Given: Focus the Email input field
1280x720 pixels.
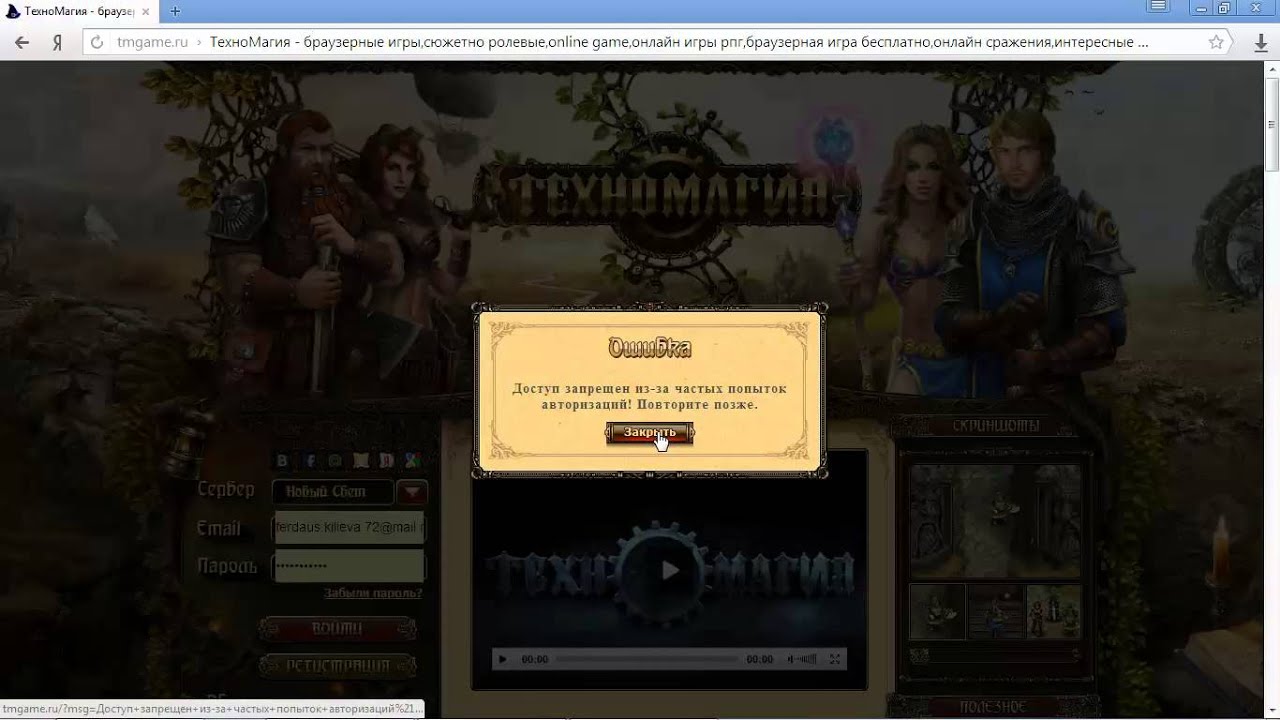Looking at the screenshot, I should (349, 527).
